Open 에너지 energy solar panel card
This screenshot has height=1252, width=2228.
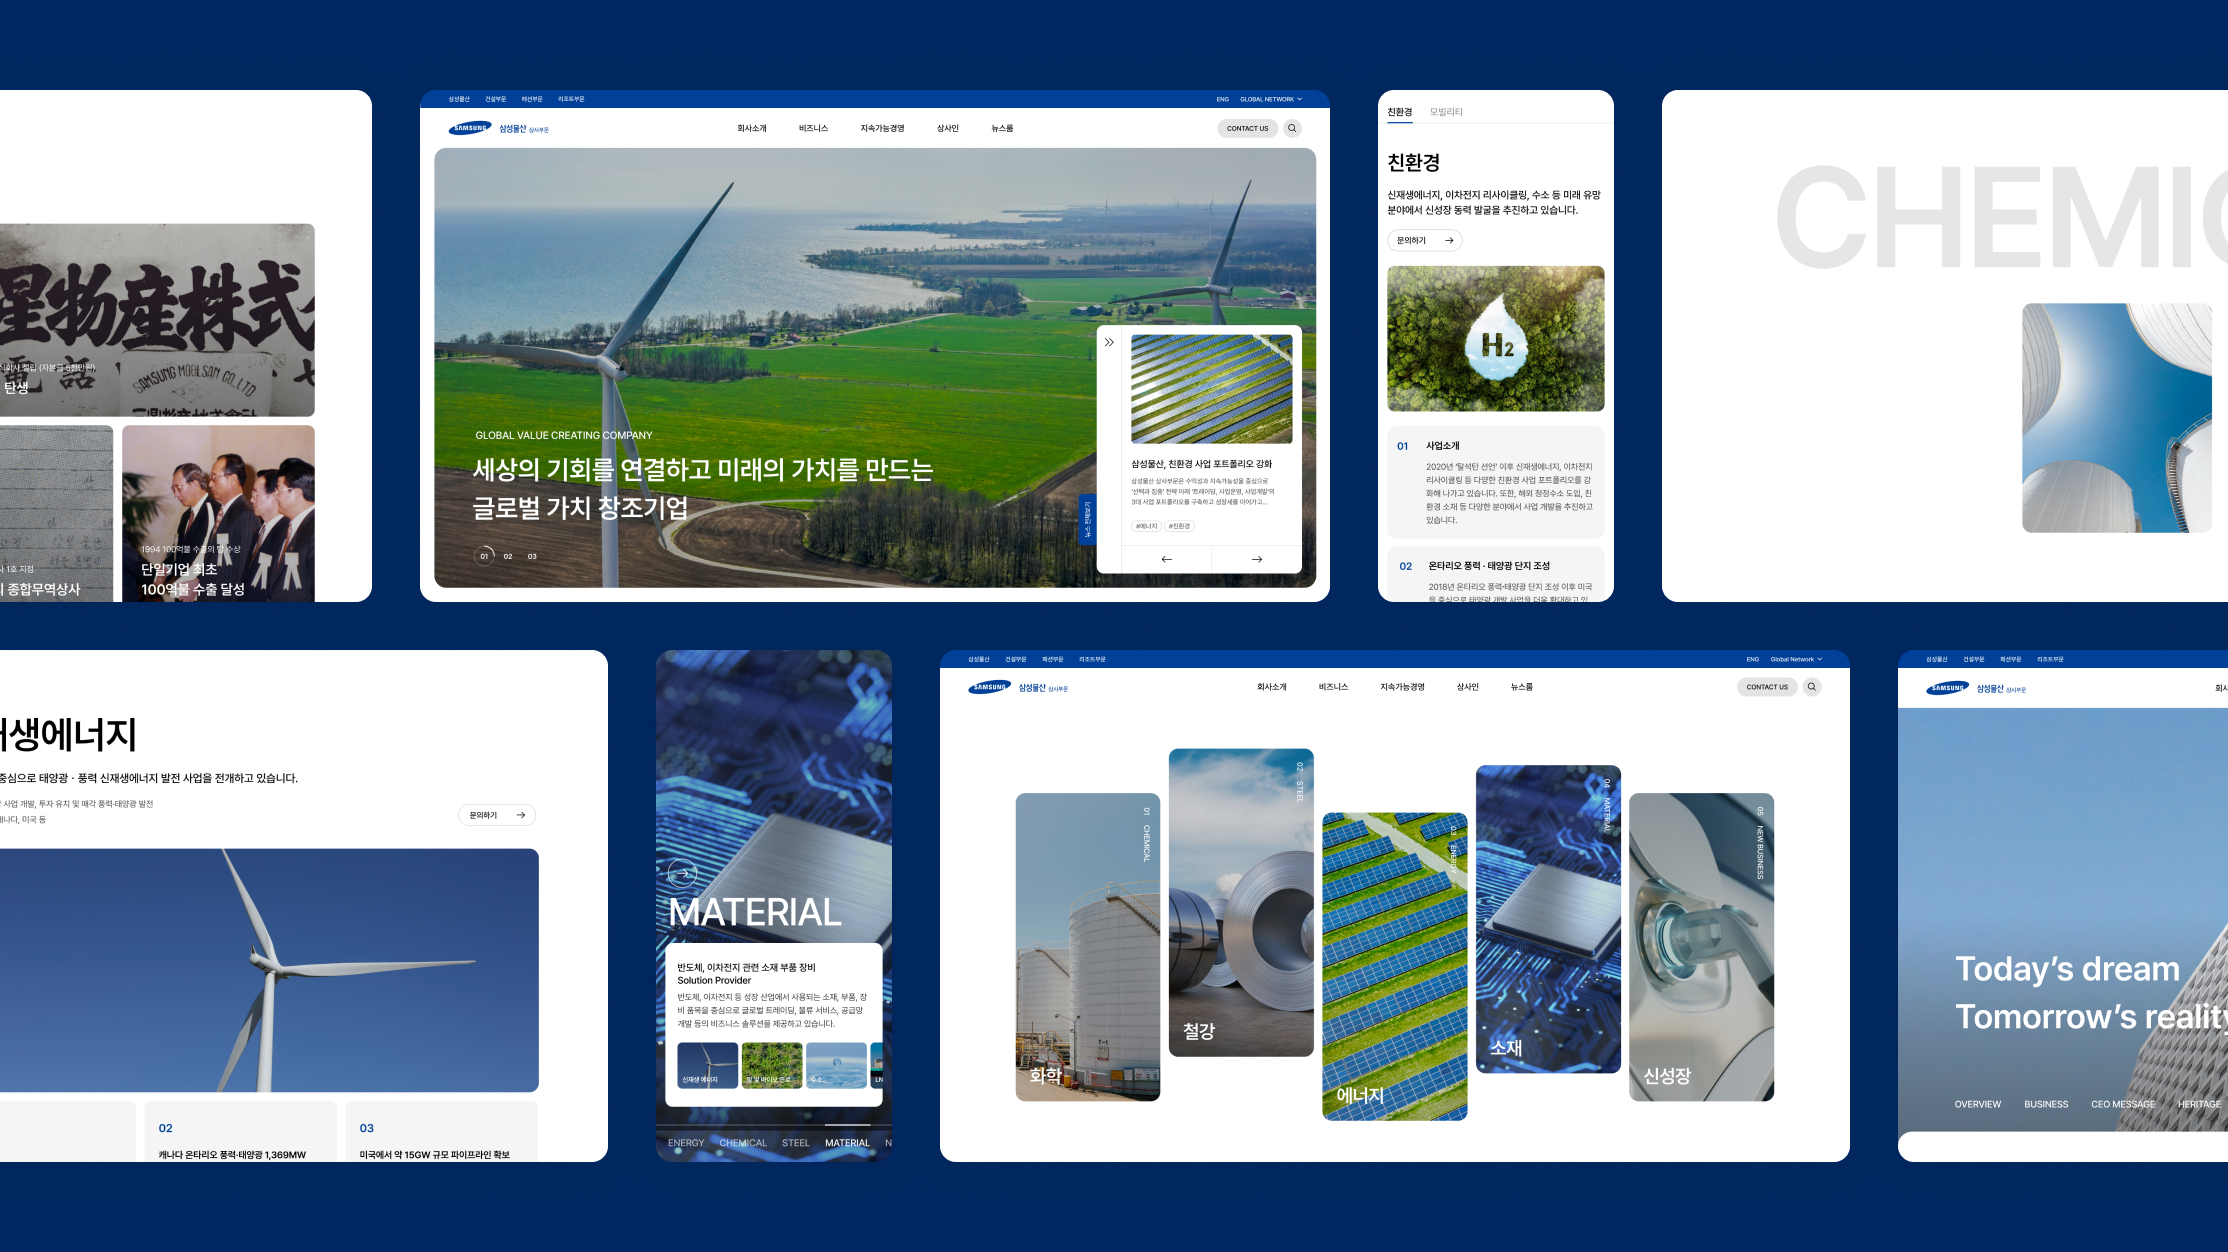point(1395,966)
